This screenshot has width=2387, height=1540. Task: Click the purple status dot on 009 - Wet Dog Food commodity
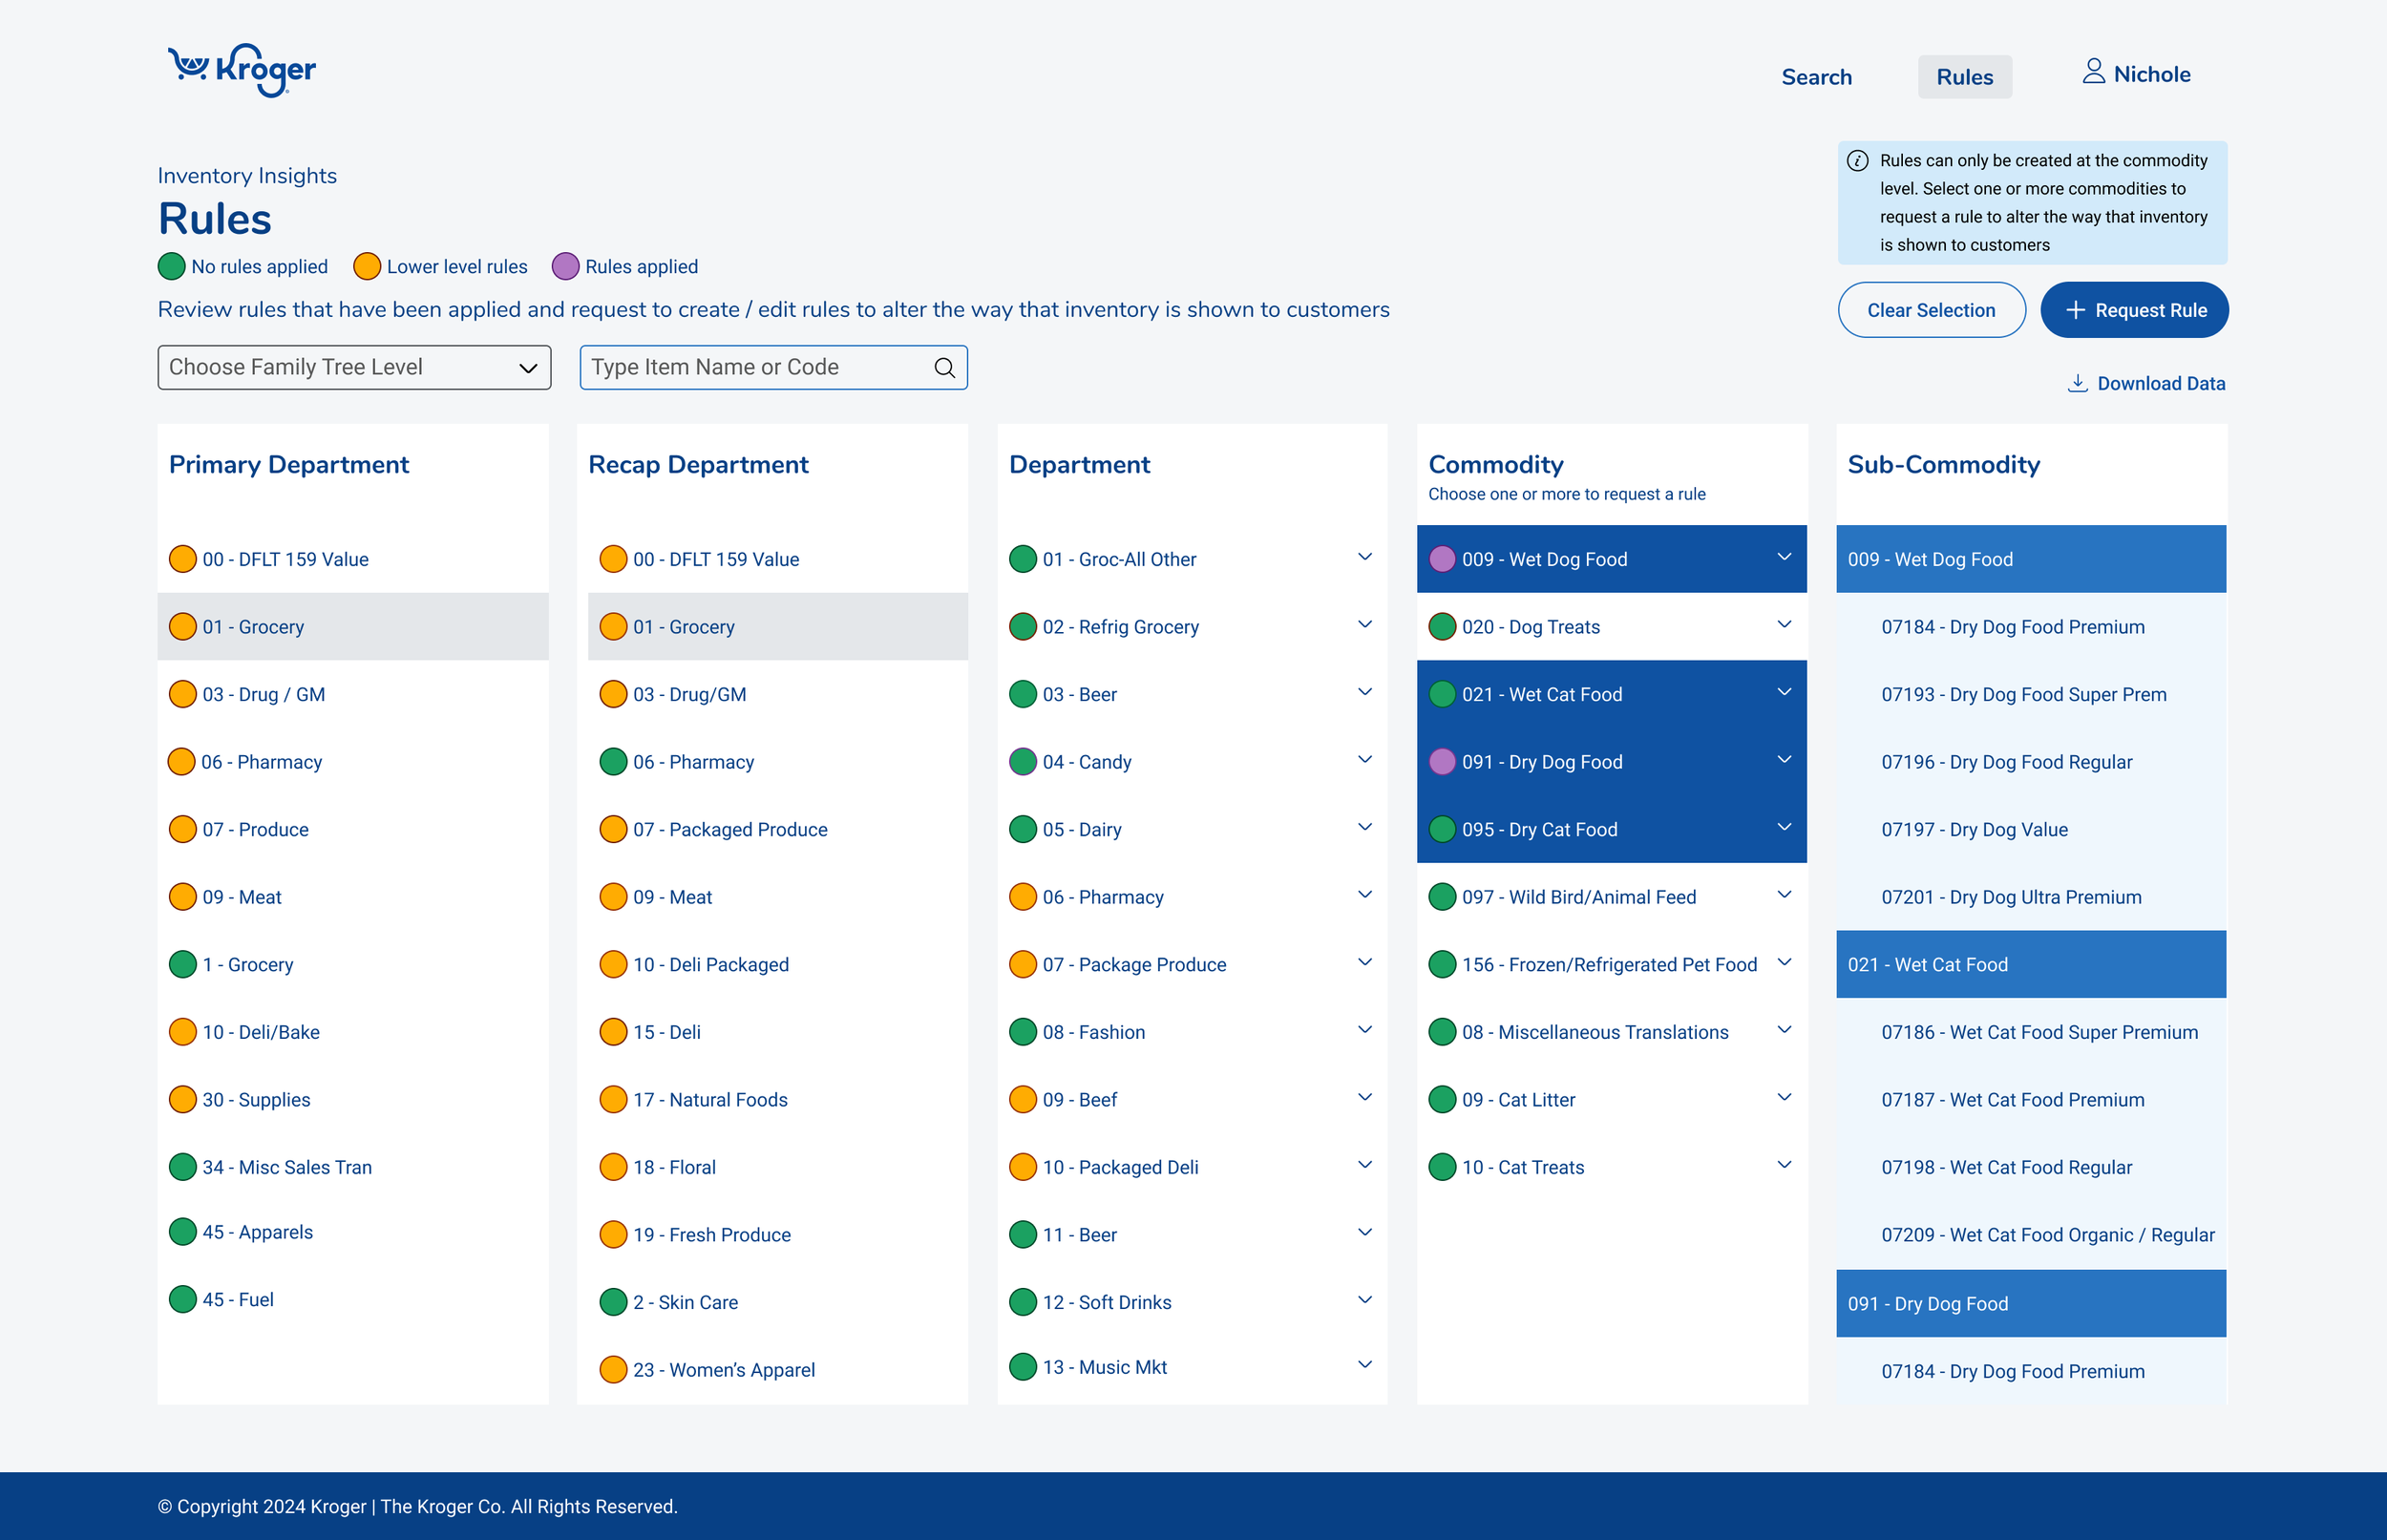coord(1442,559)
